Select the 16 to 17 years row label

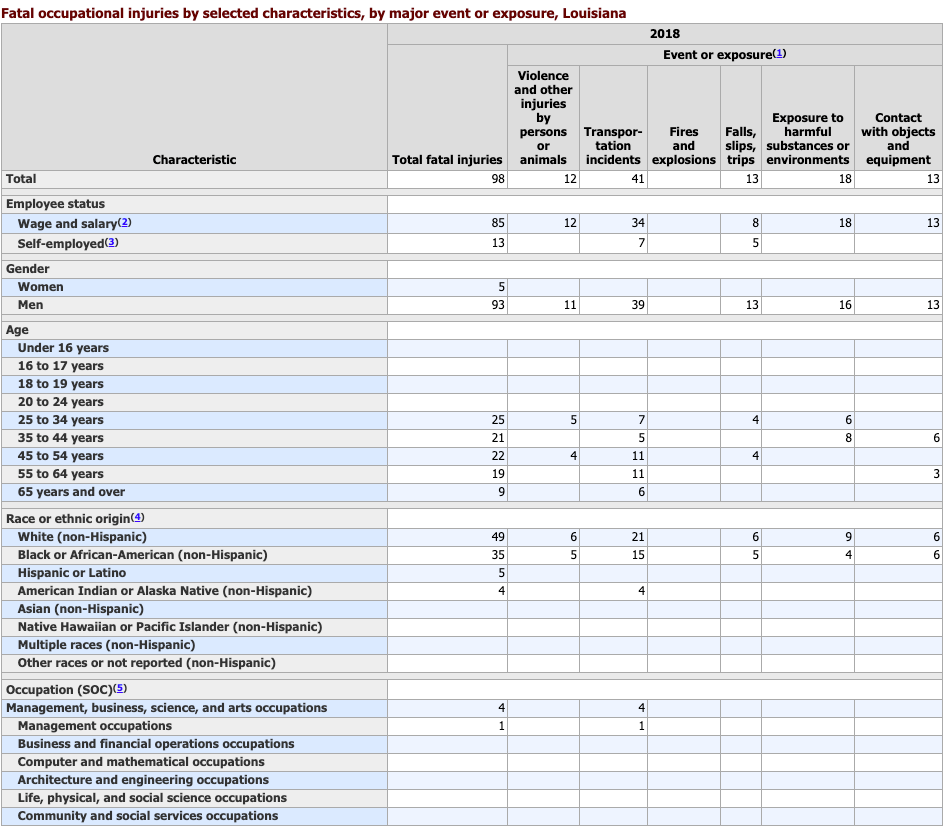(60, 366)
